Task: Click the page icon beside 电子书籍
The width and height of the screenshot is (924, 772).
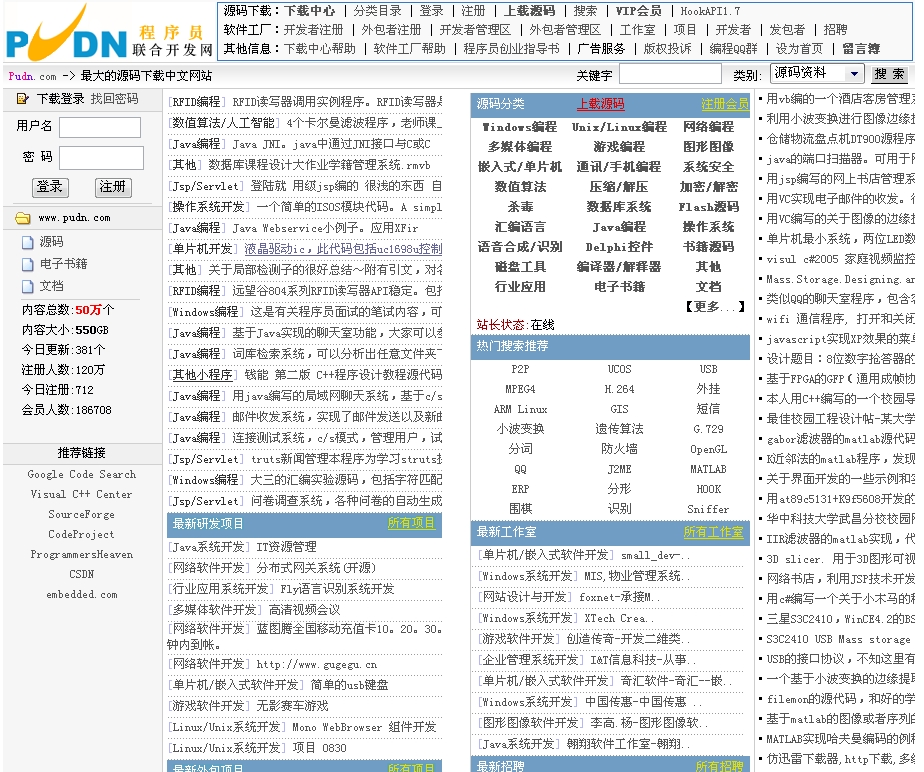Action: pyautogui.click(x=28, y=264)
